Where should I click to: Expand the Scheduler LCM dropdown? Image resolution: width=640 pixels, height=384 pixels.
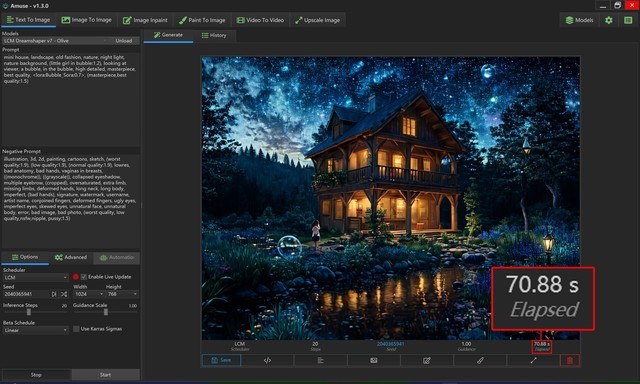pyautogui.click(x=36, y=277)
